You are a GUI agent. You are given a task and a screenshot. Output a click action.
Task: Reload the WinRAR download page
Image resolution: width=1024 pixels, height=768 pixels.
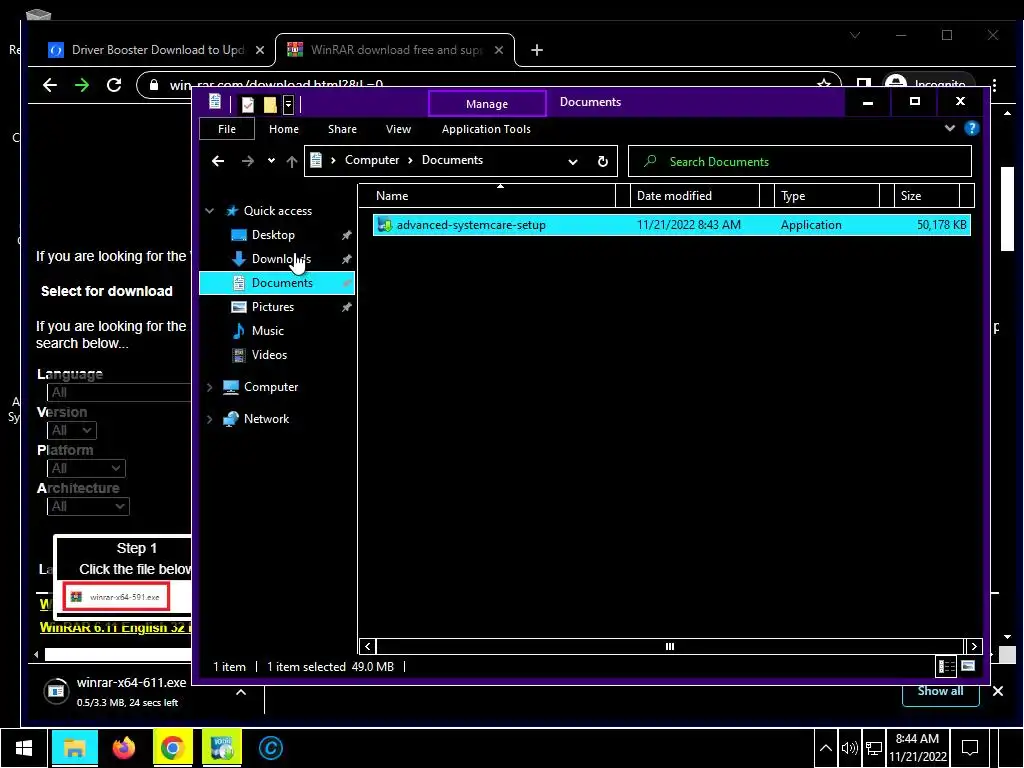pos(114,85)
